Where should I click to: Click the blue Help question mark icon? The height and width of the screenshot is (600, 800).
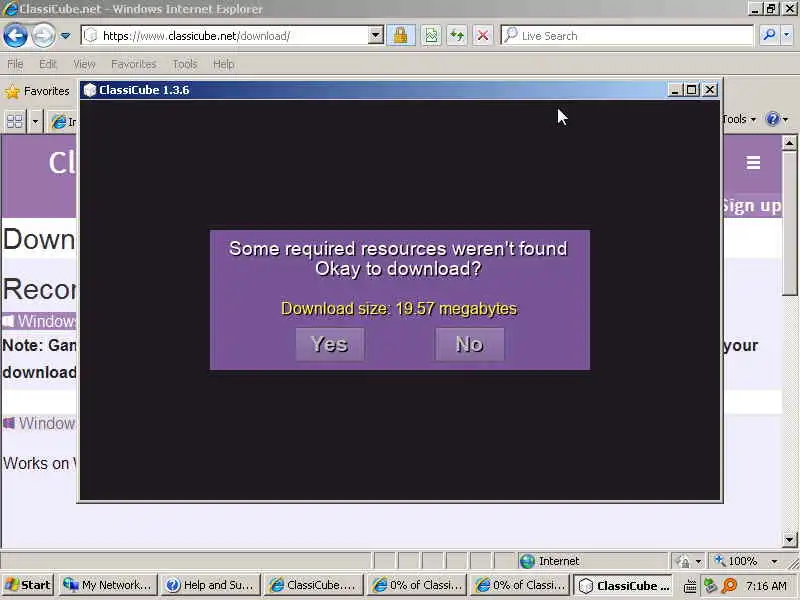pyautogui.click(x=772, y=119)
